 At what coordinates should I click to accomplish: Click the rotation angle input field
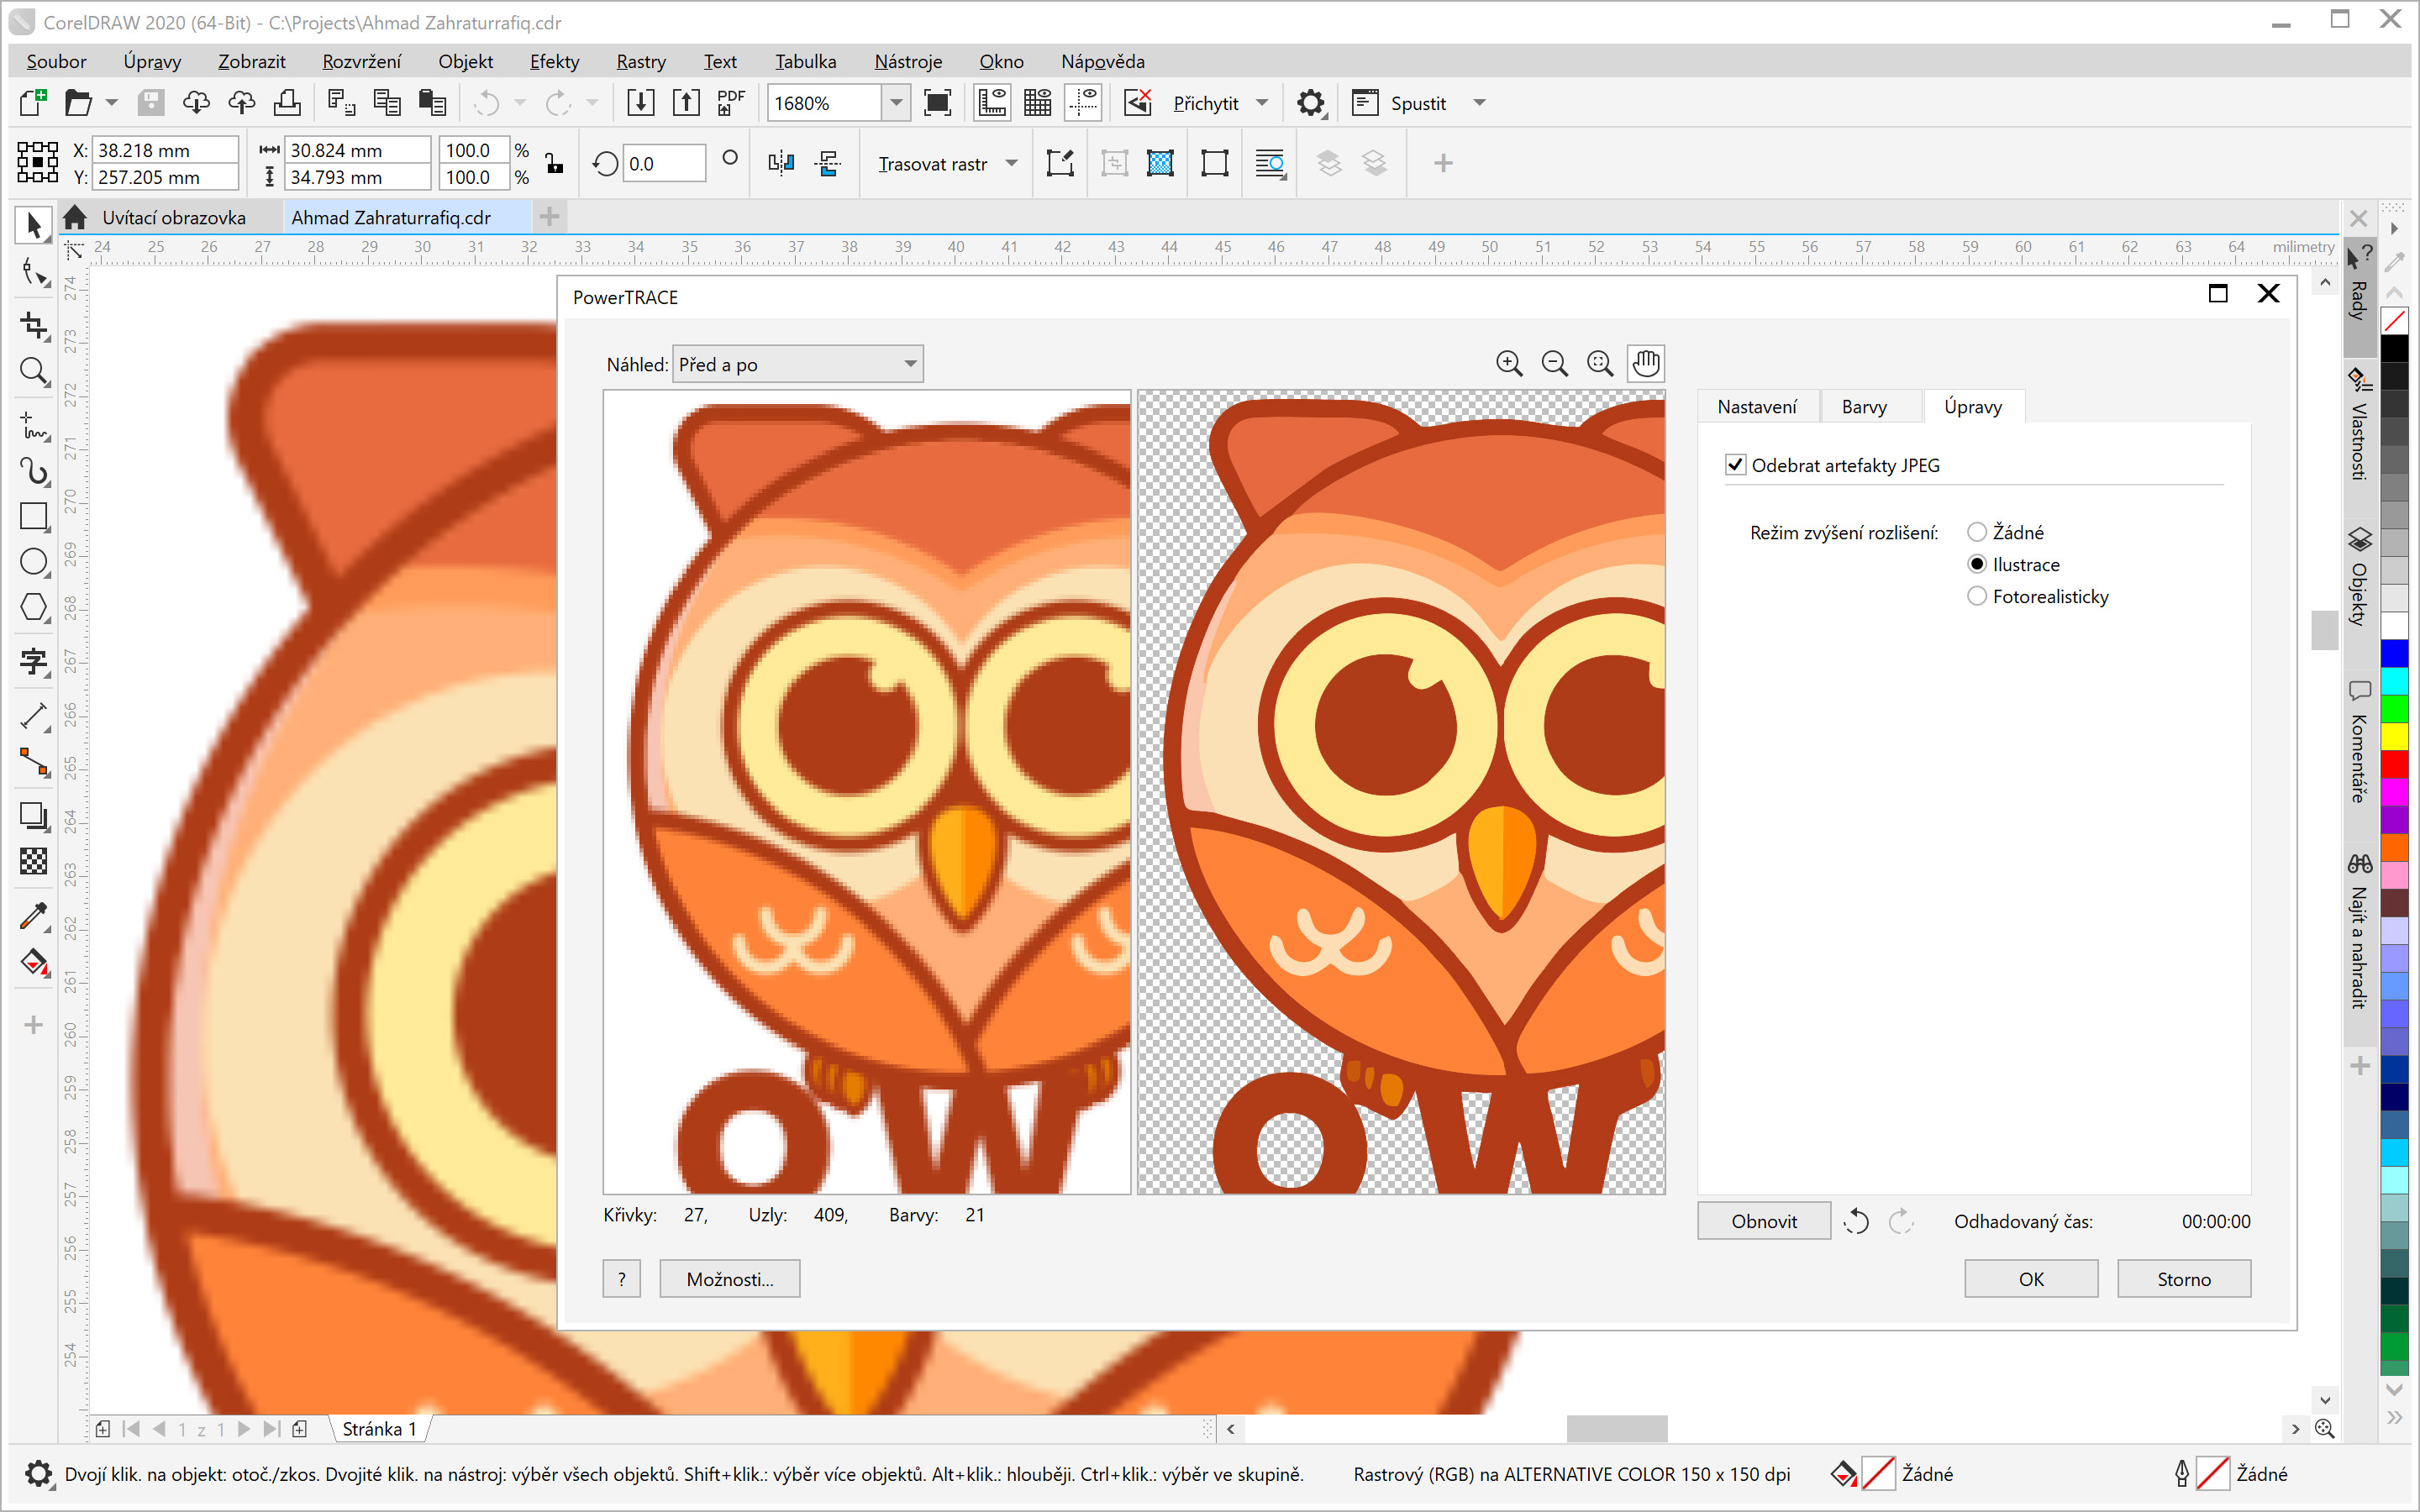tap(663, 164)
